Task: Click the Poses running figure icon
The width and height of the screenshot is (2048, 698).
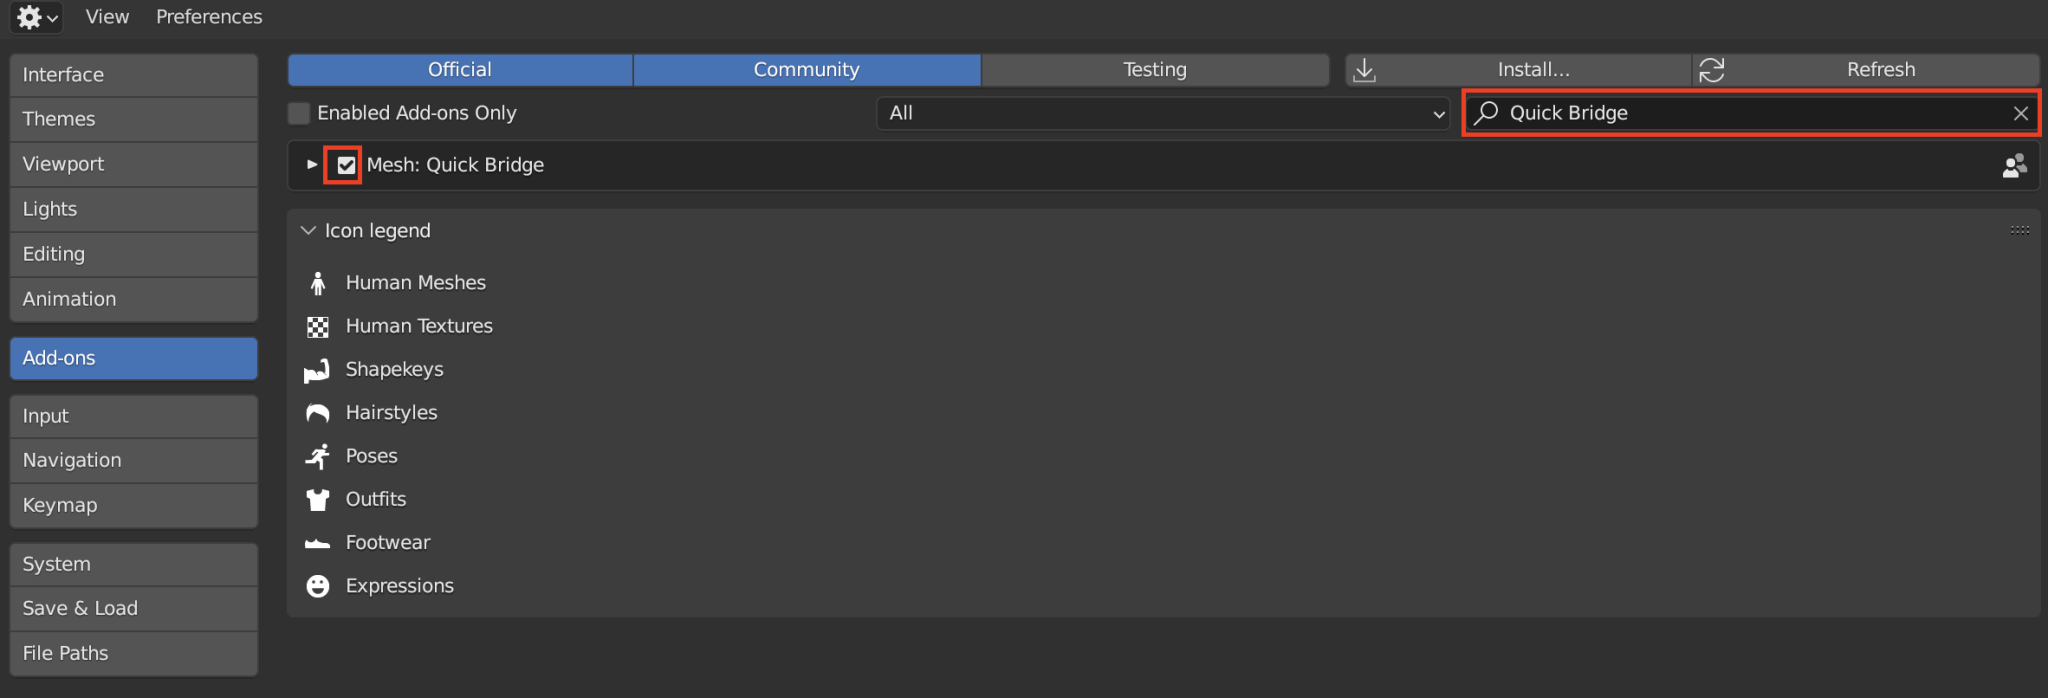Action: 318,457
